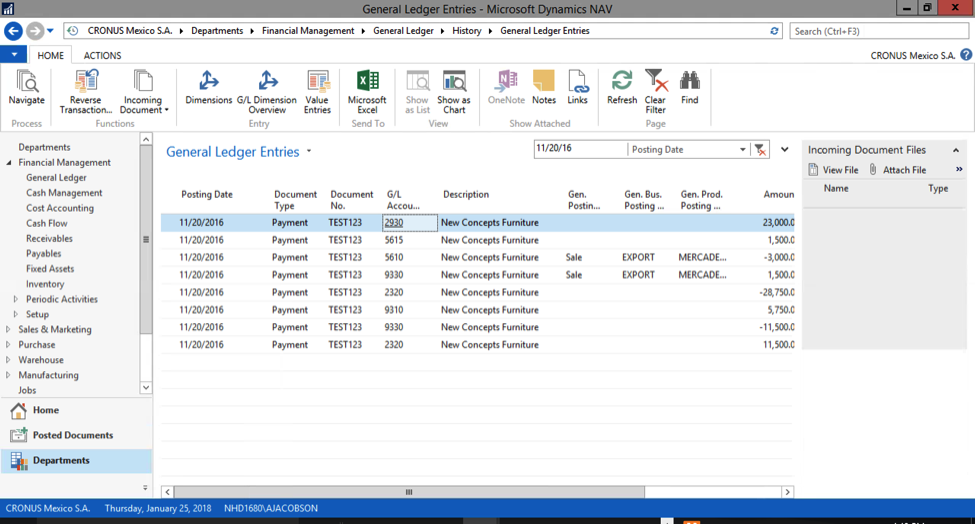Screen dimensions: 975x525
Task: Show Value Entries
Action: (x=317, y=92)
